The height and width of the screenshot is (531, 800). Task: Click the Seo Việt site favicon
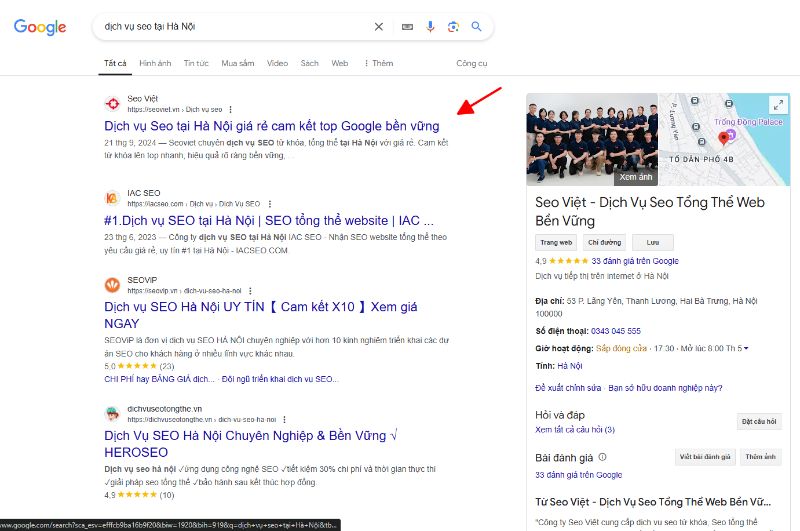[x=112, y=104]
